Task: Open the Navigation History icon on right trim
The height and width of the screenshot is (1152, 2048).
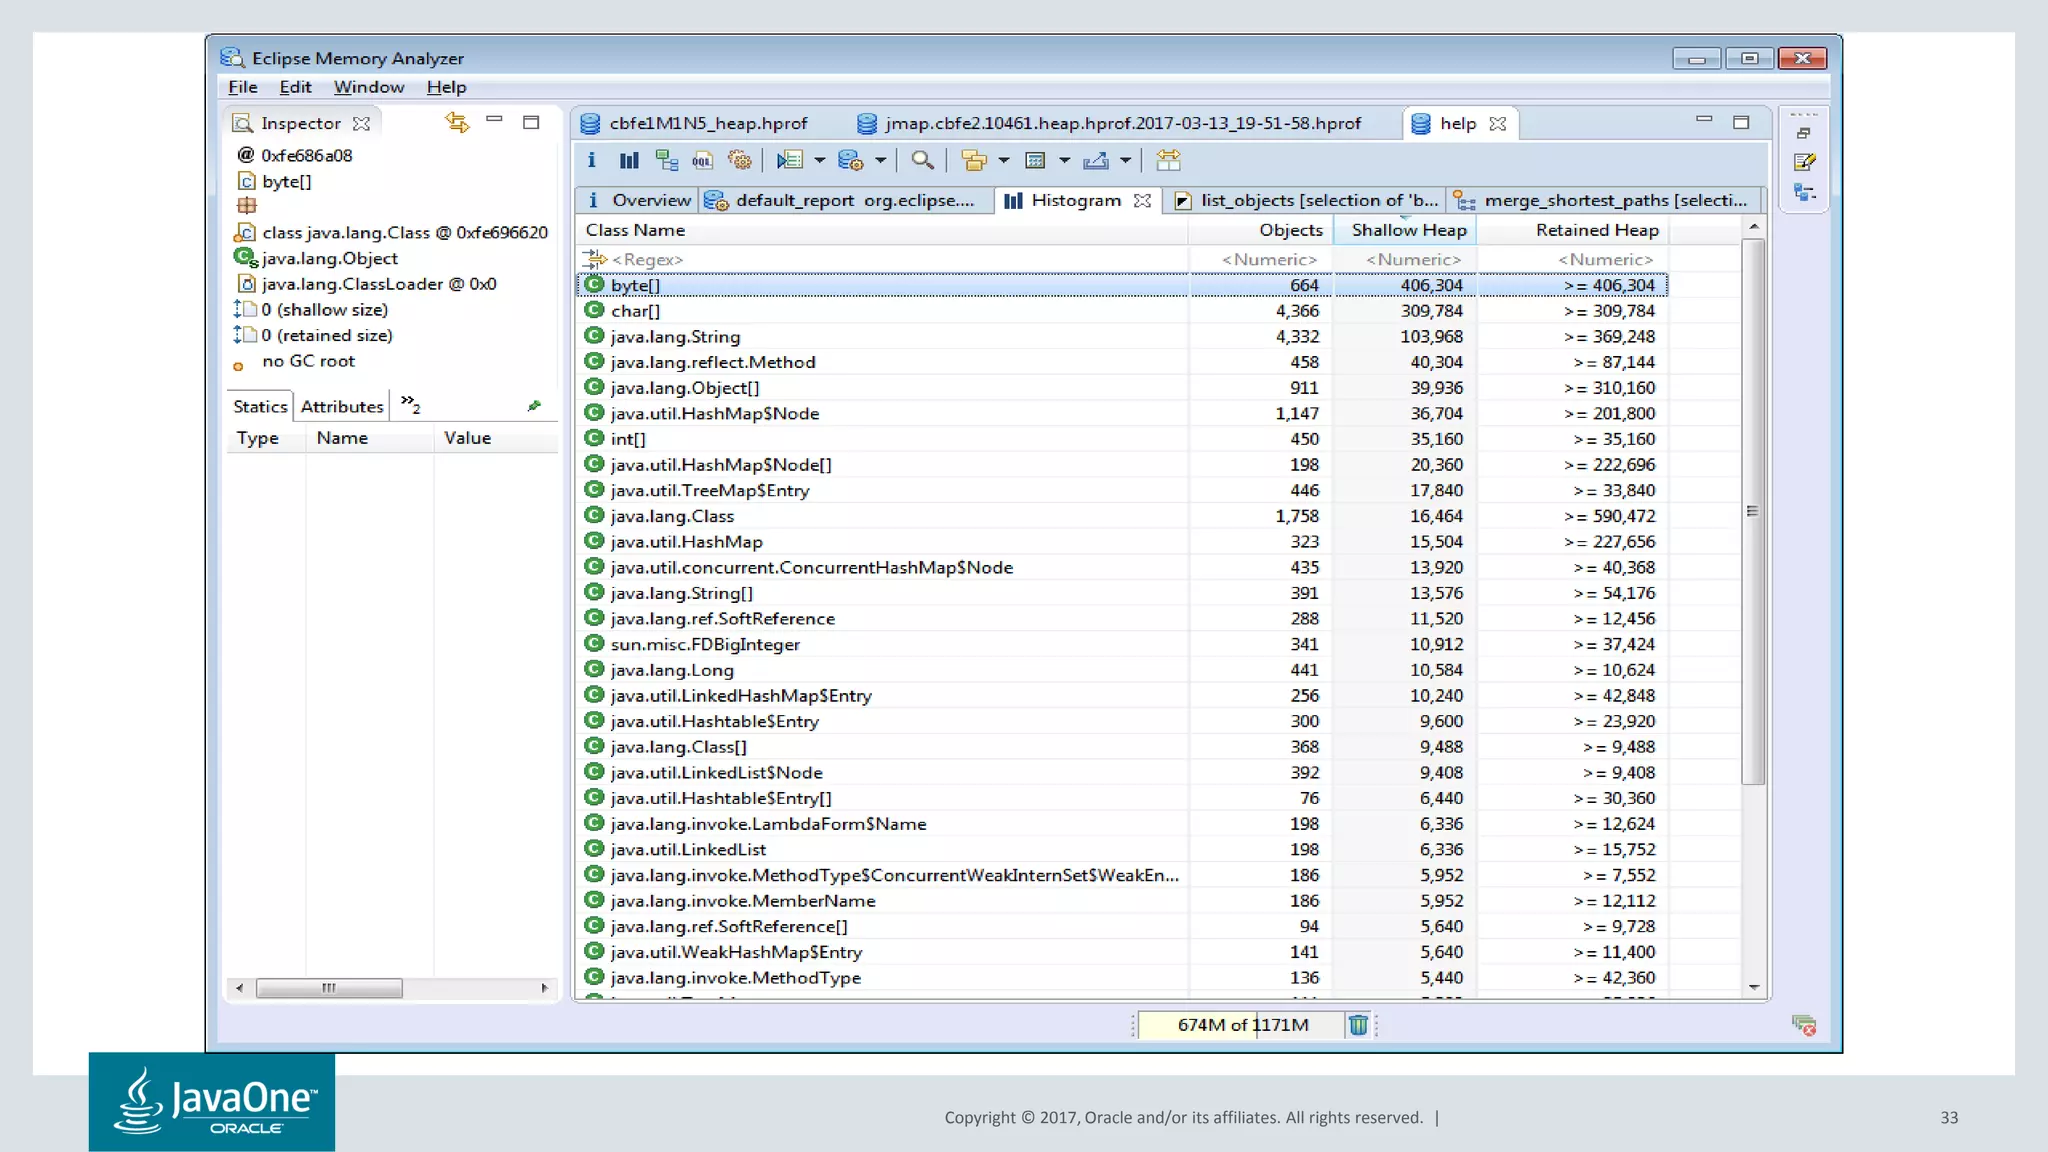Action: click(x=1804, y=192)
